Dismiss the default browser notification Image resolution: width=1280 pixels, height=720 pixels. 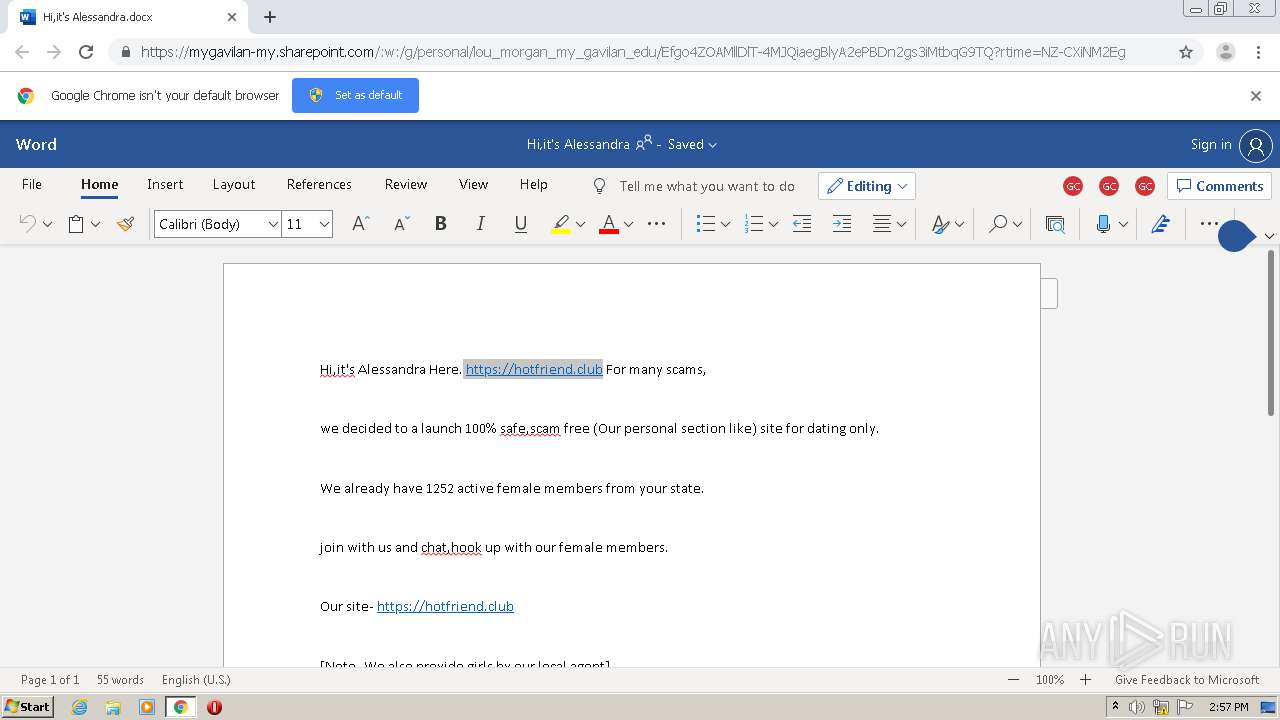coord(1256,96)
